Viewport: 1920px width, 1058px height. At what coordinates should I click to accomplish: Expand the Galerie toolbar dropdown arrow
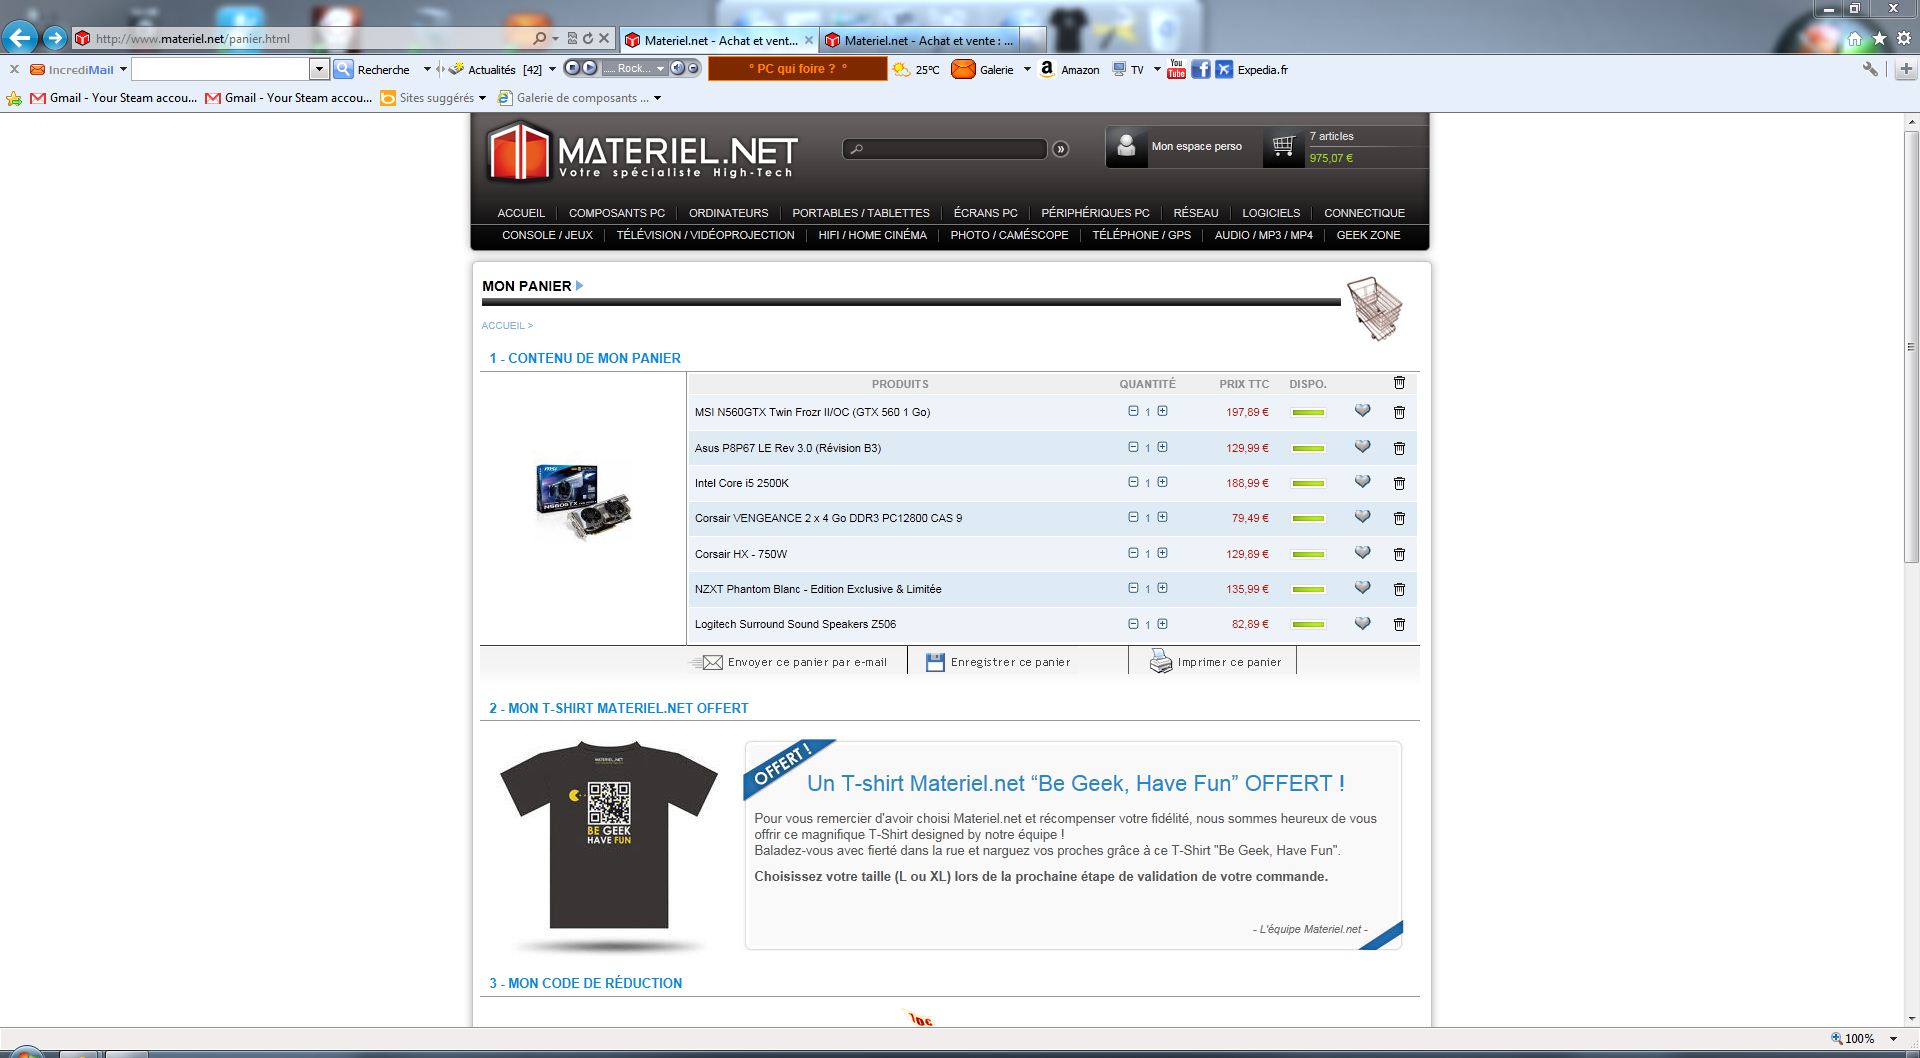point(1027,69)
